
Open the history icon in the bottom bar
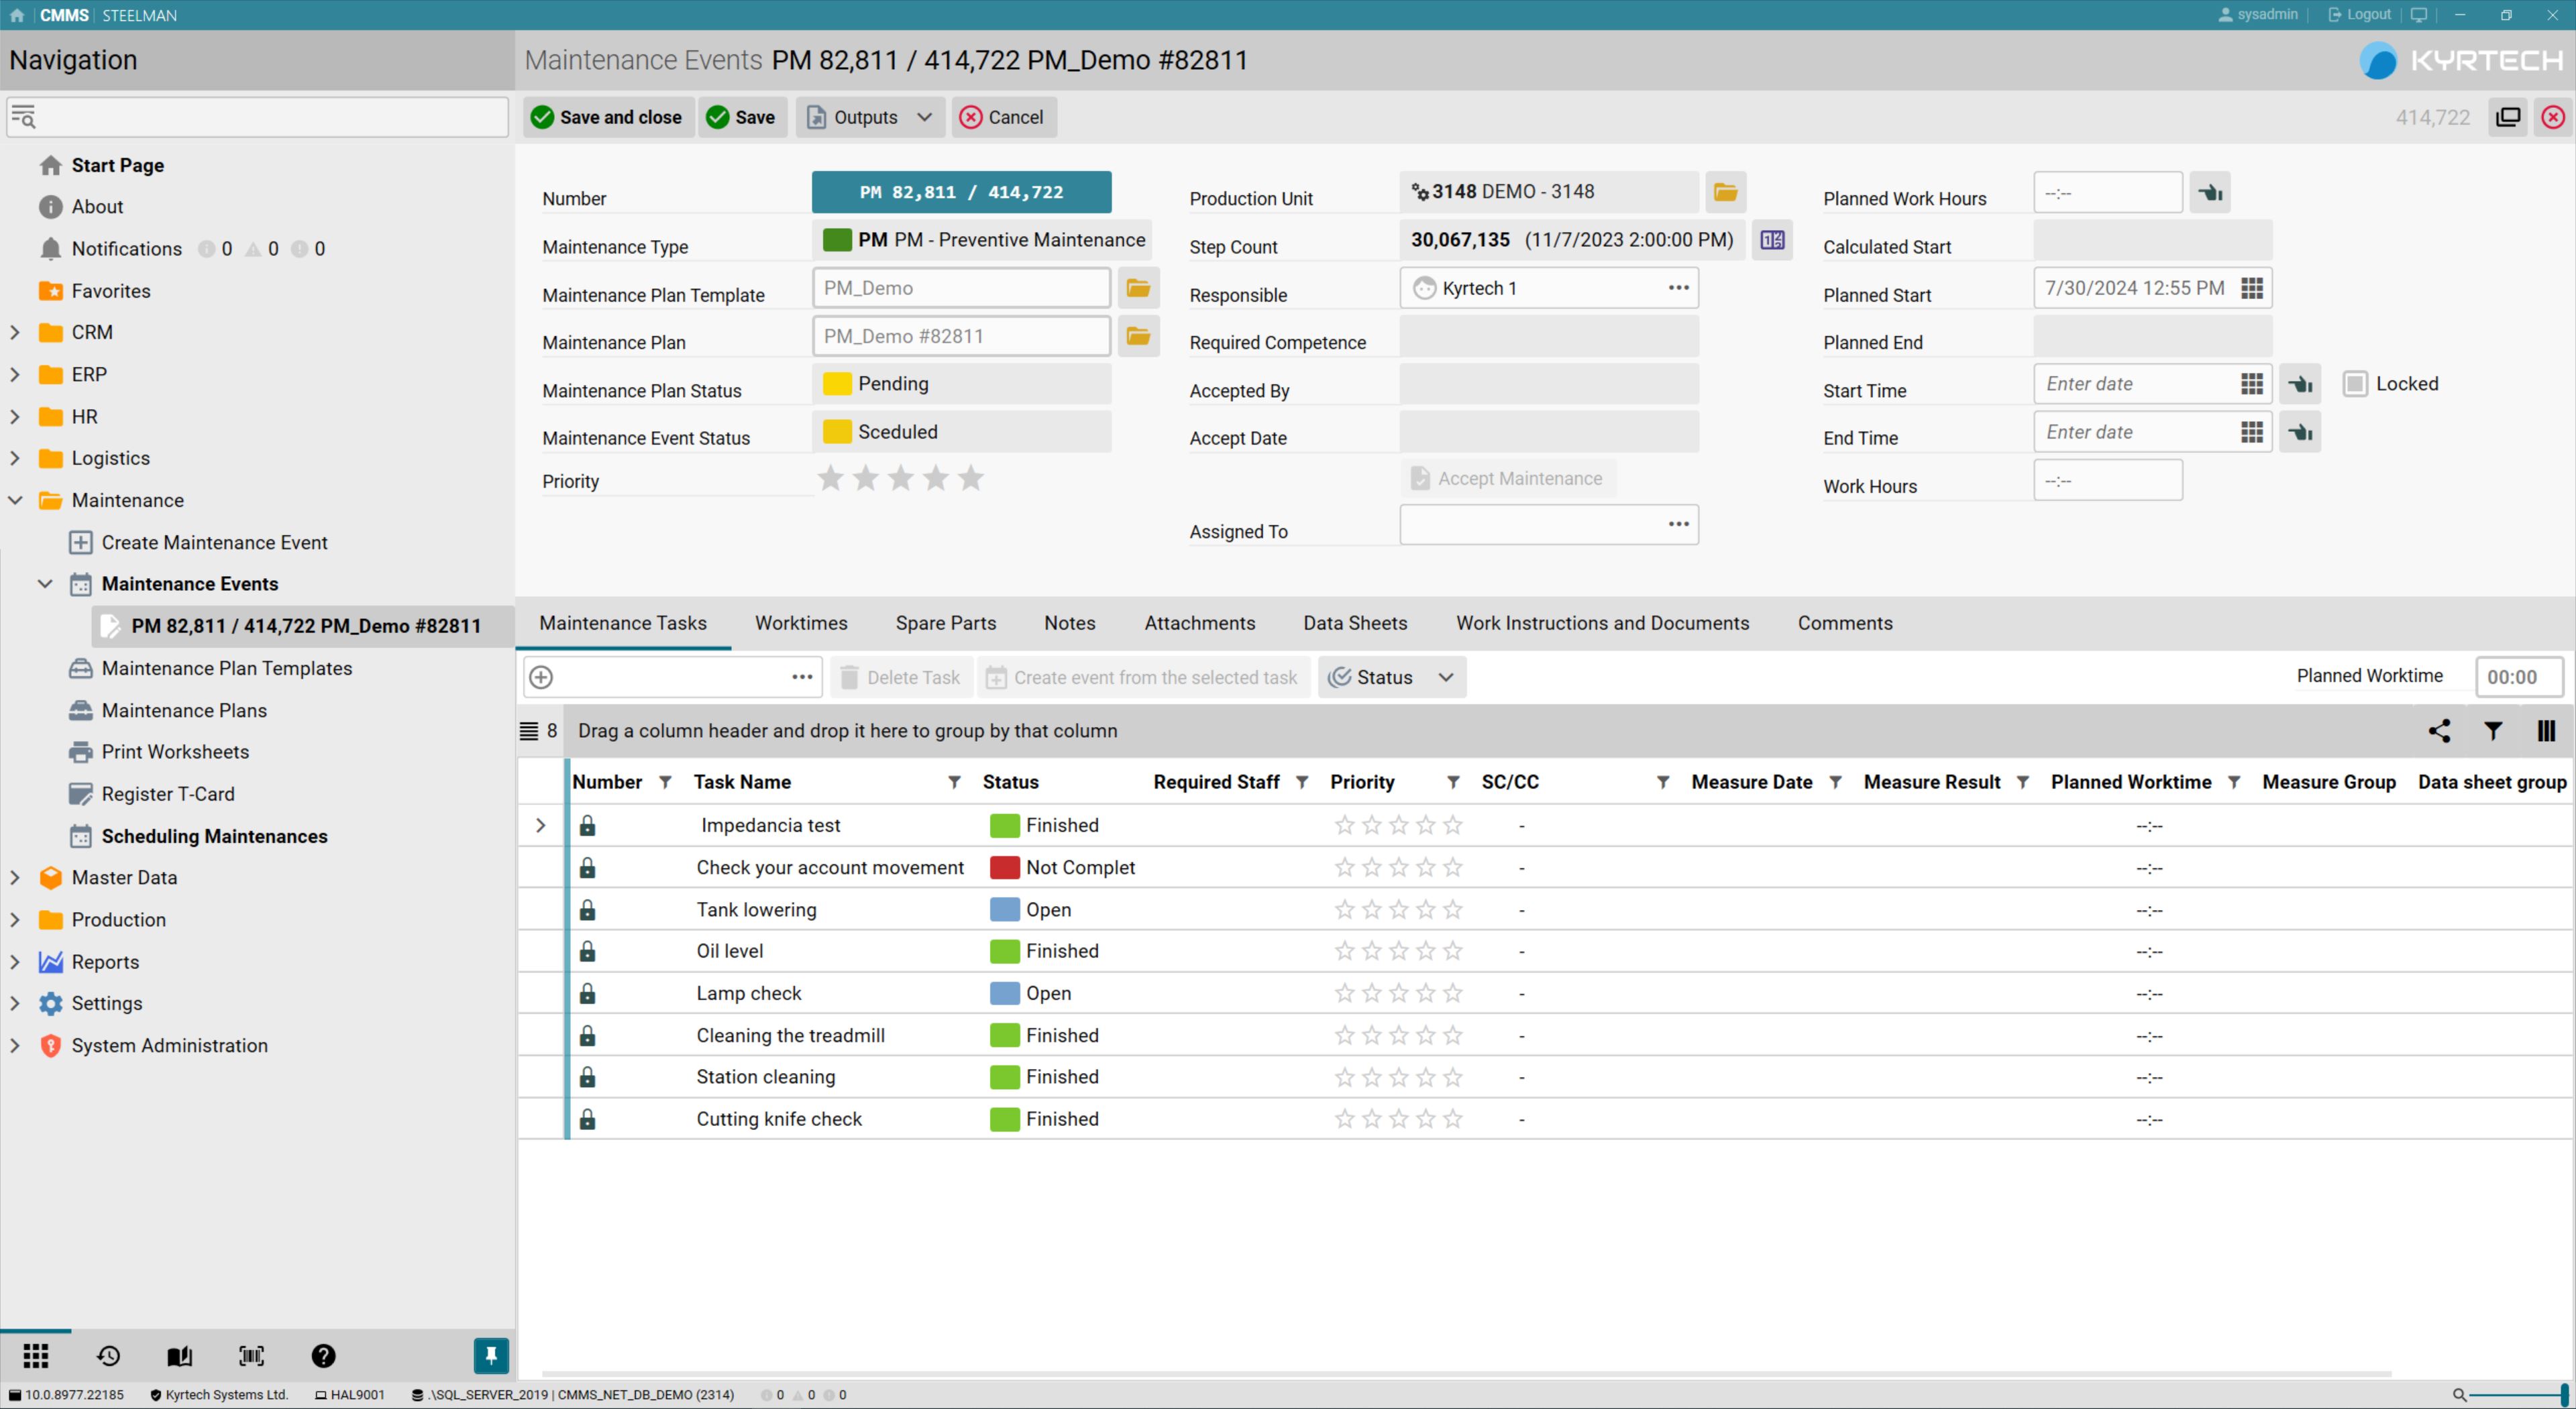(108, 1355)
